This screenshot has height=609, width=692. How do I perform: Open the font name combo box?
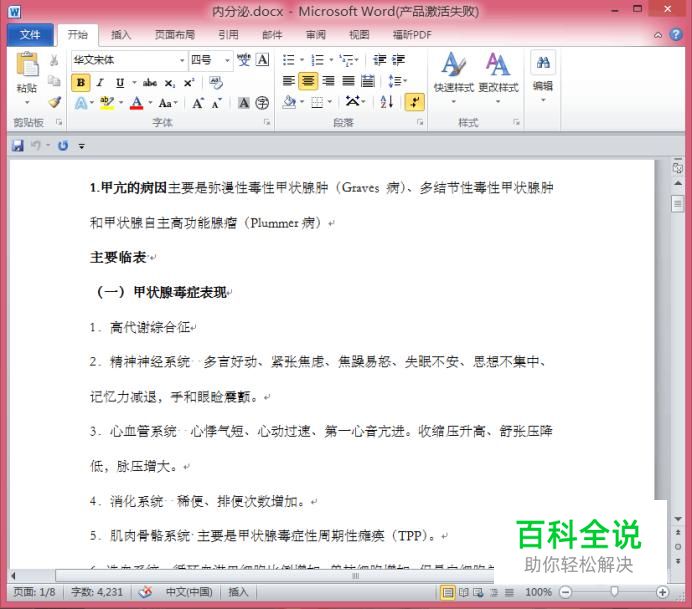click(129, 60)
